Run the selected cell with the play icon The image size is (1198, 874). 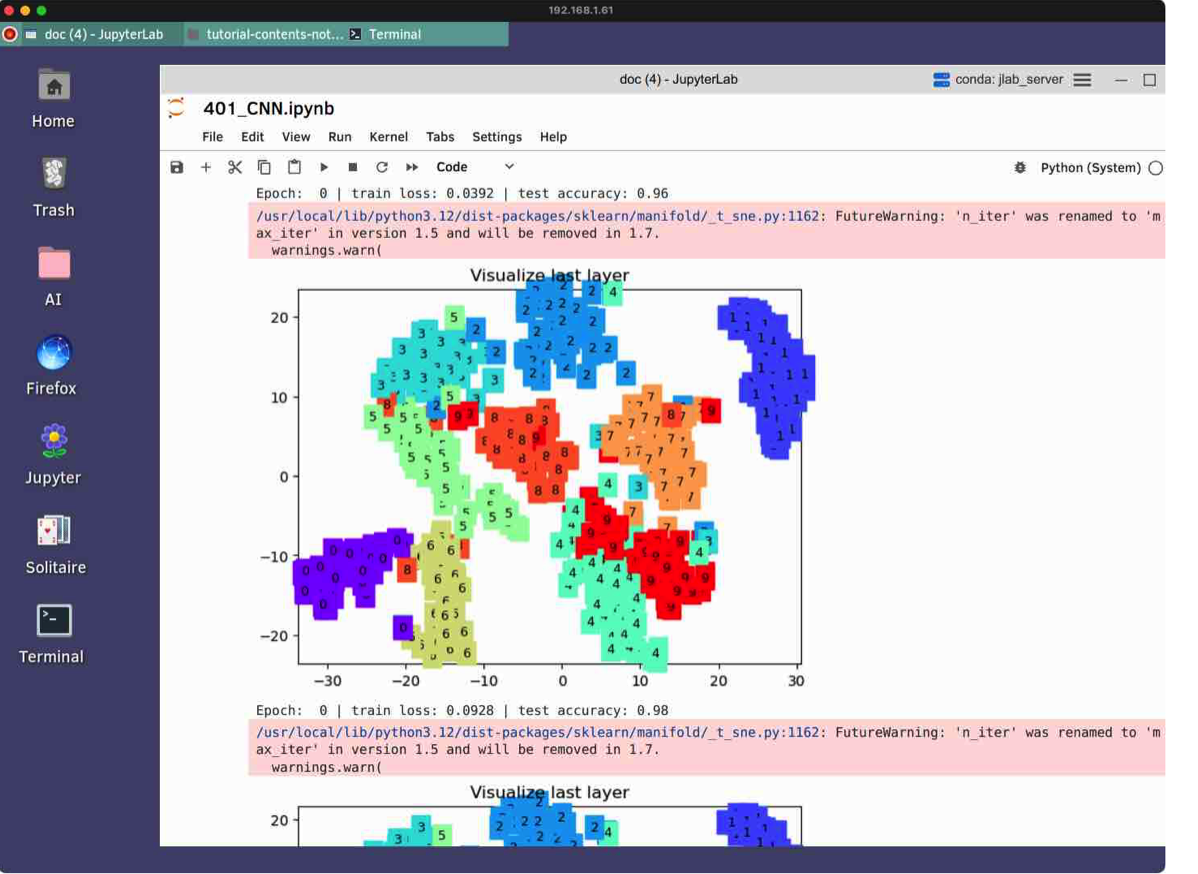(x=324, y=167)
